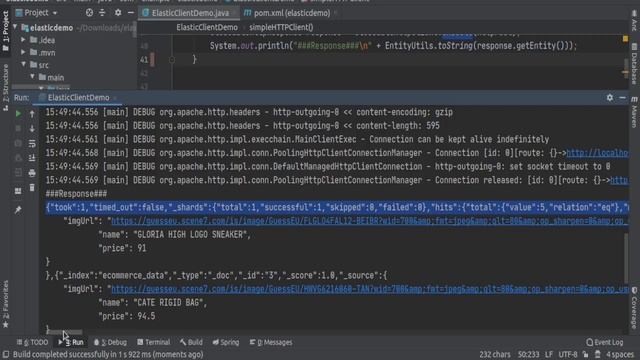Image resolution: width=640 pixels, height=360 pixels.
Task: Change LF line separator setting
Action: coord(549,355)
